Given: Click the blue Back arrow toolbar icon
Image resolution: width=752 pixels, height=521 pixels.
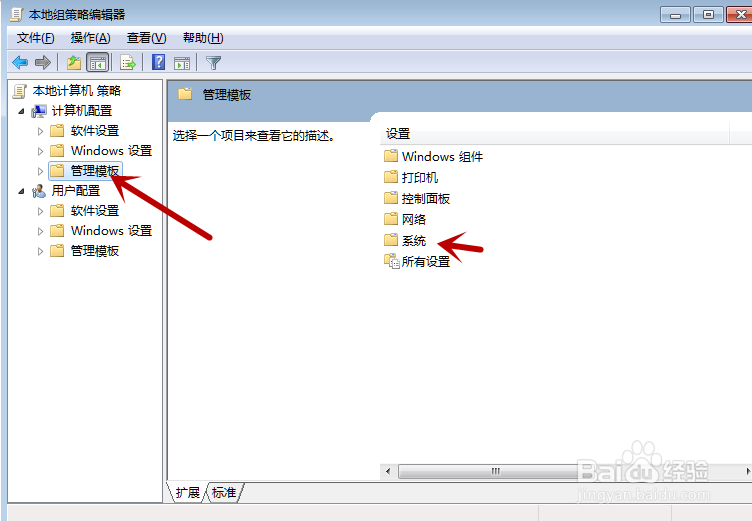Looking at the screenshot, I should pyautogui.click(x=20, y=62).
